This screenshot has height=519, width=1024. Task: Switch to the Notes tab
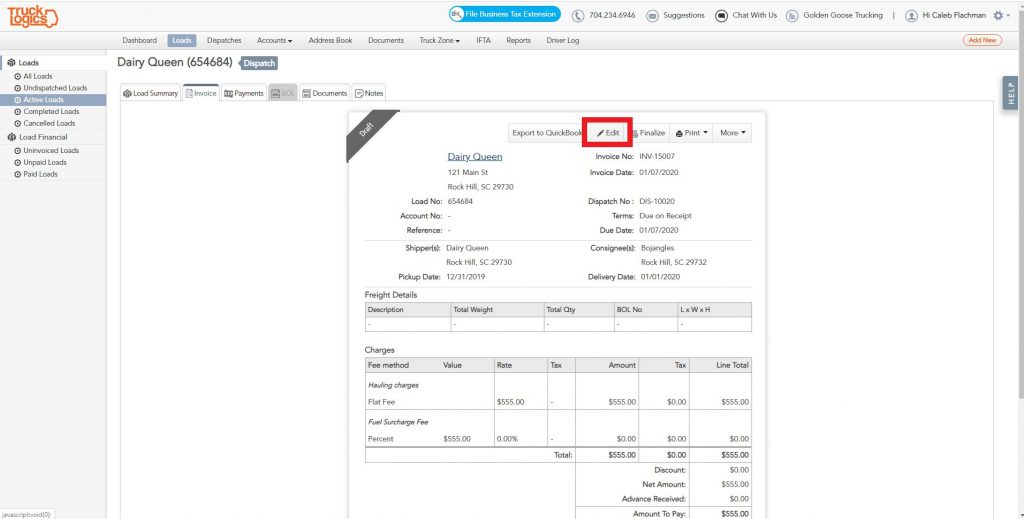click(369, 93)
